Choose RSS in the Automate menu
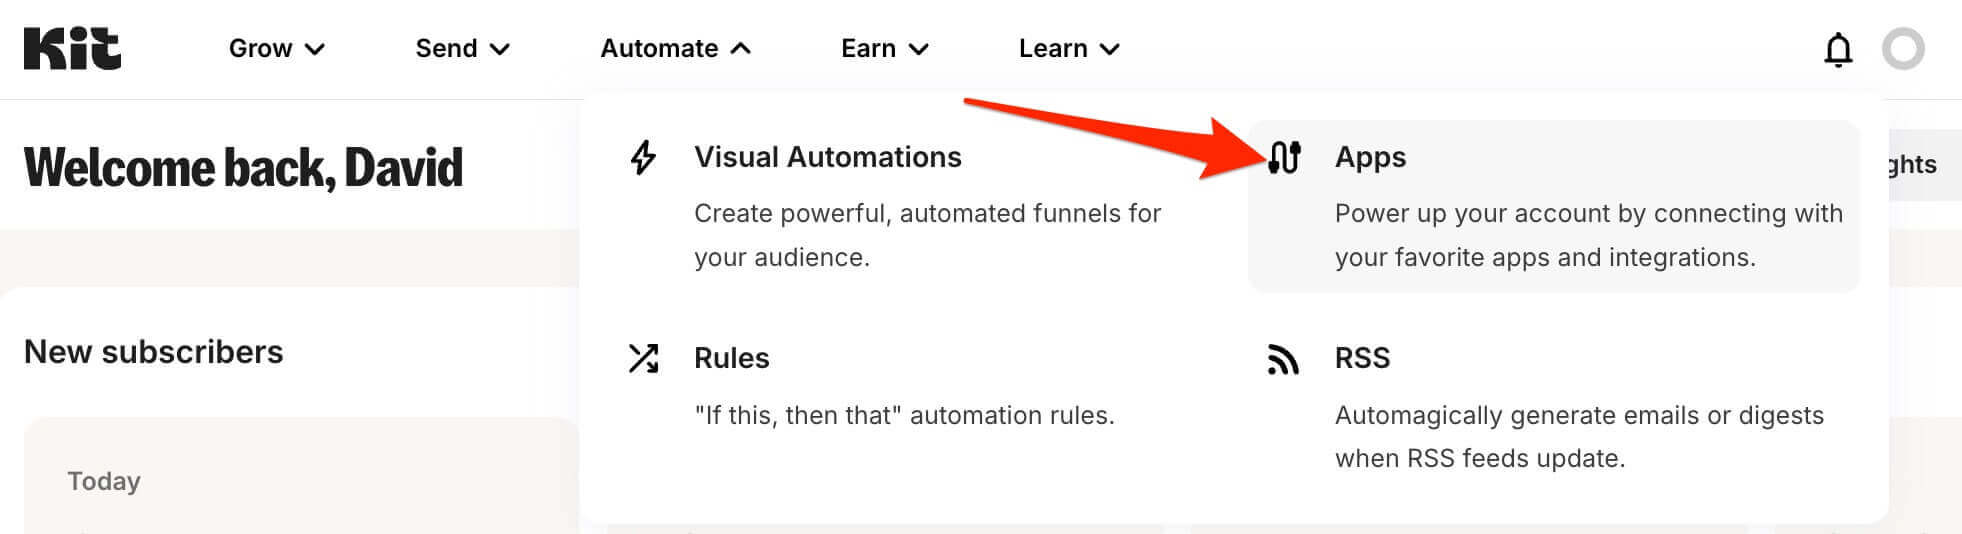This screenshot has height=534, width=1962. tap(1362, 358)
